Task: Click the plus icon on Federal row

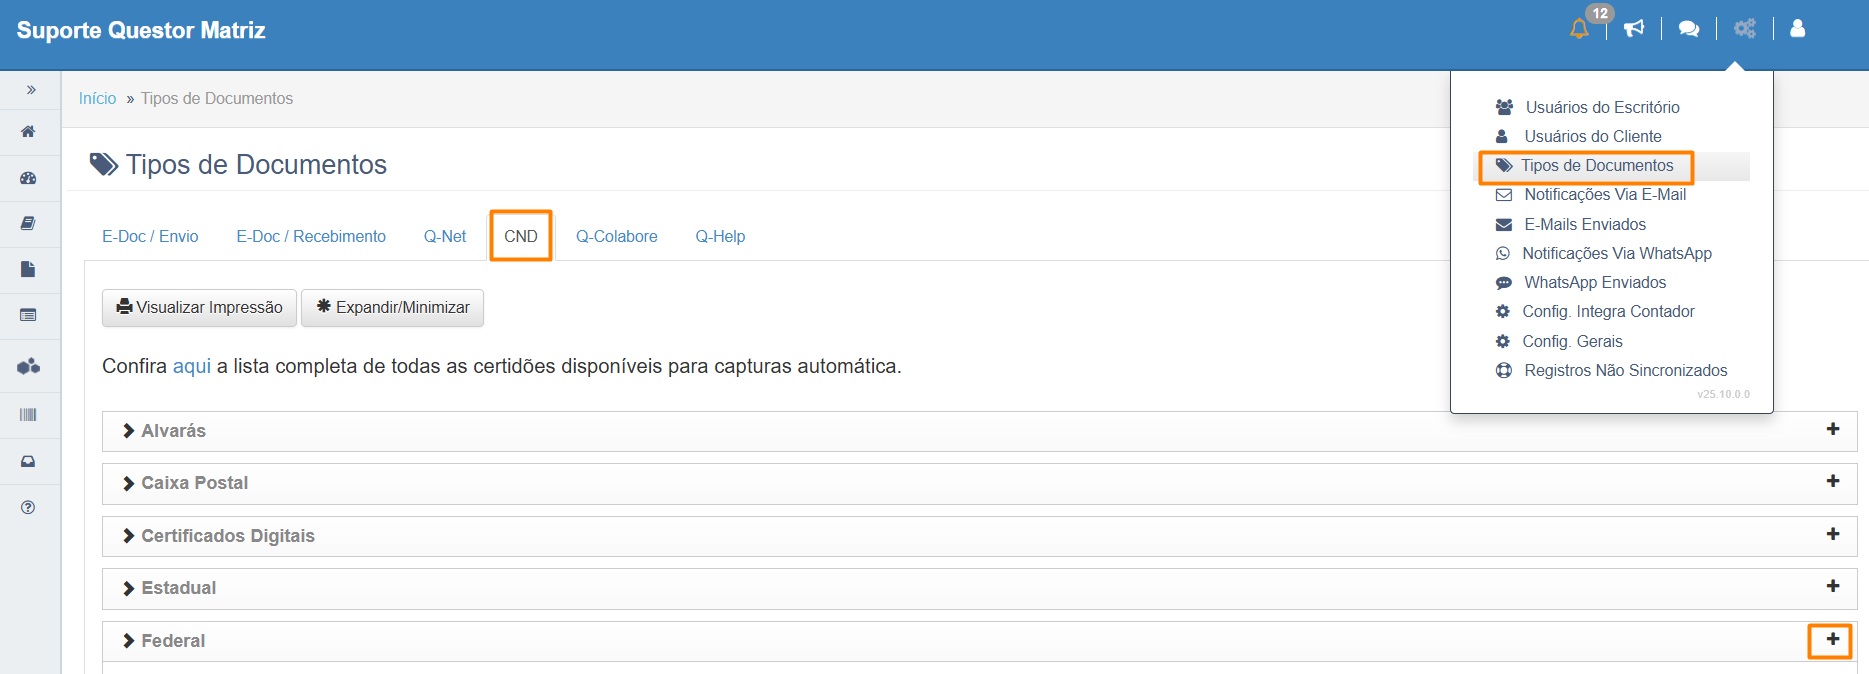Action: (1832, 640)
